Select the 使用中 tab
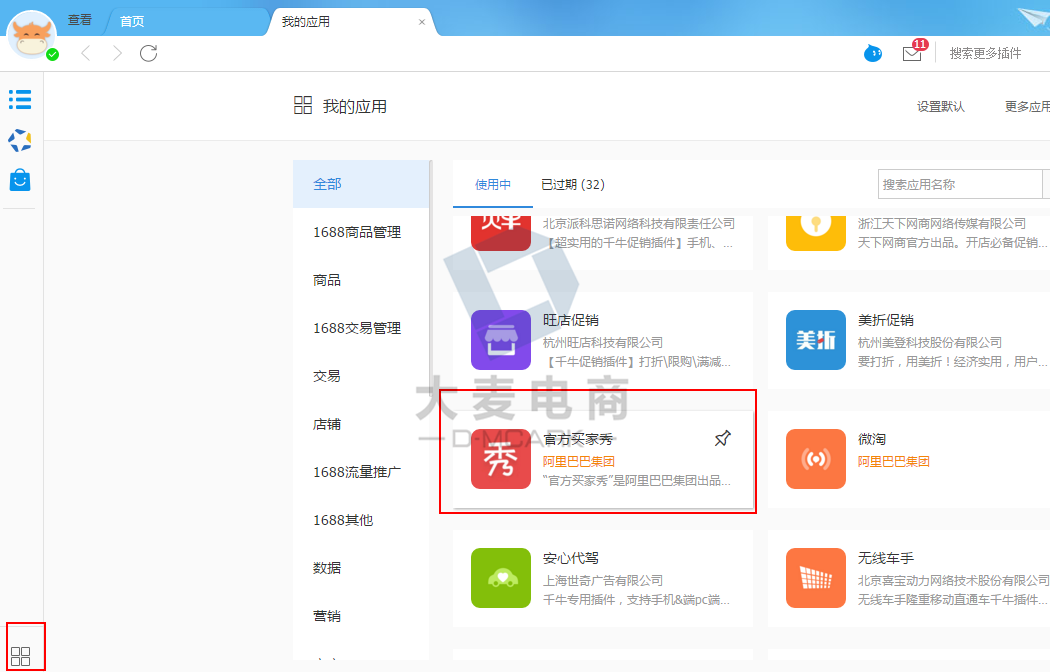The image size is (1050, 672). coord(493,185)
